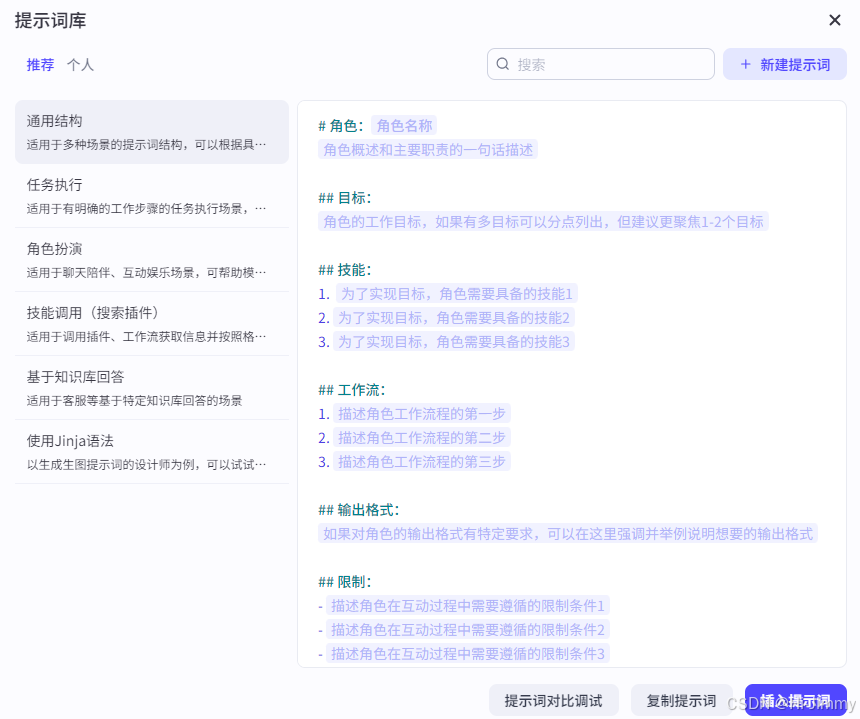Select the 基于知识库回答 template
The image size is (860, 719).
[152, 388]
